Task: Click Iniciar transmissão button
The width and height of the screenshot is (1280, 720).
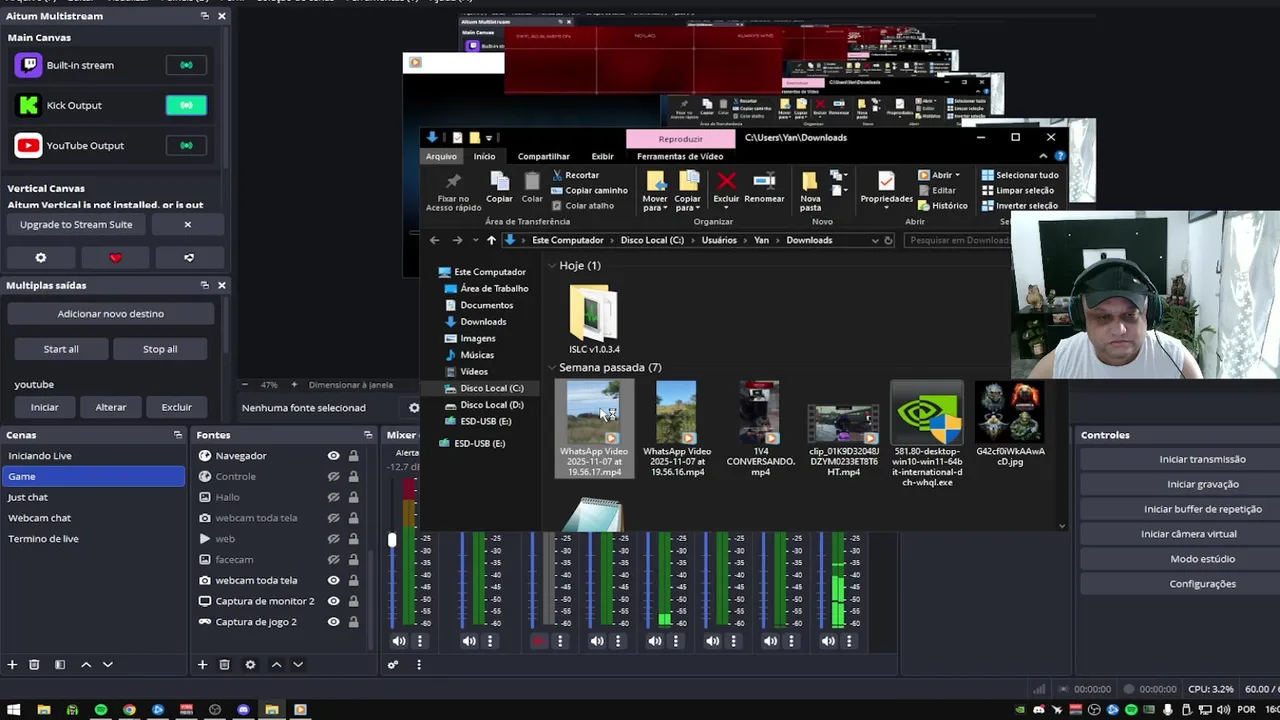Action: coord(1202,459)
